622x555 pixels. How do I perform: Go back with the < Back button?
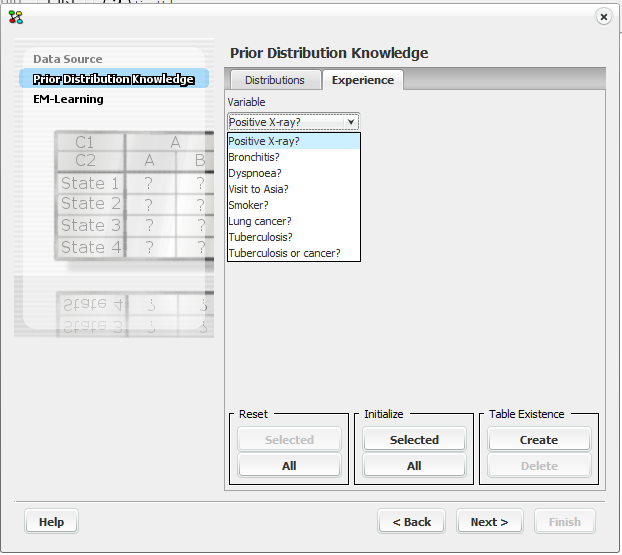click(411, 522)
